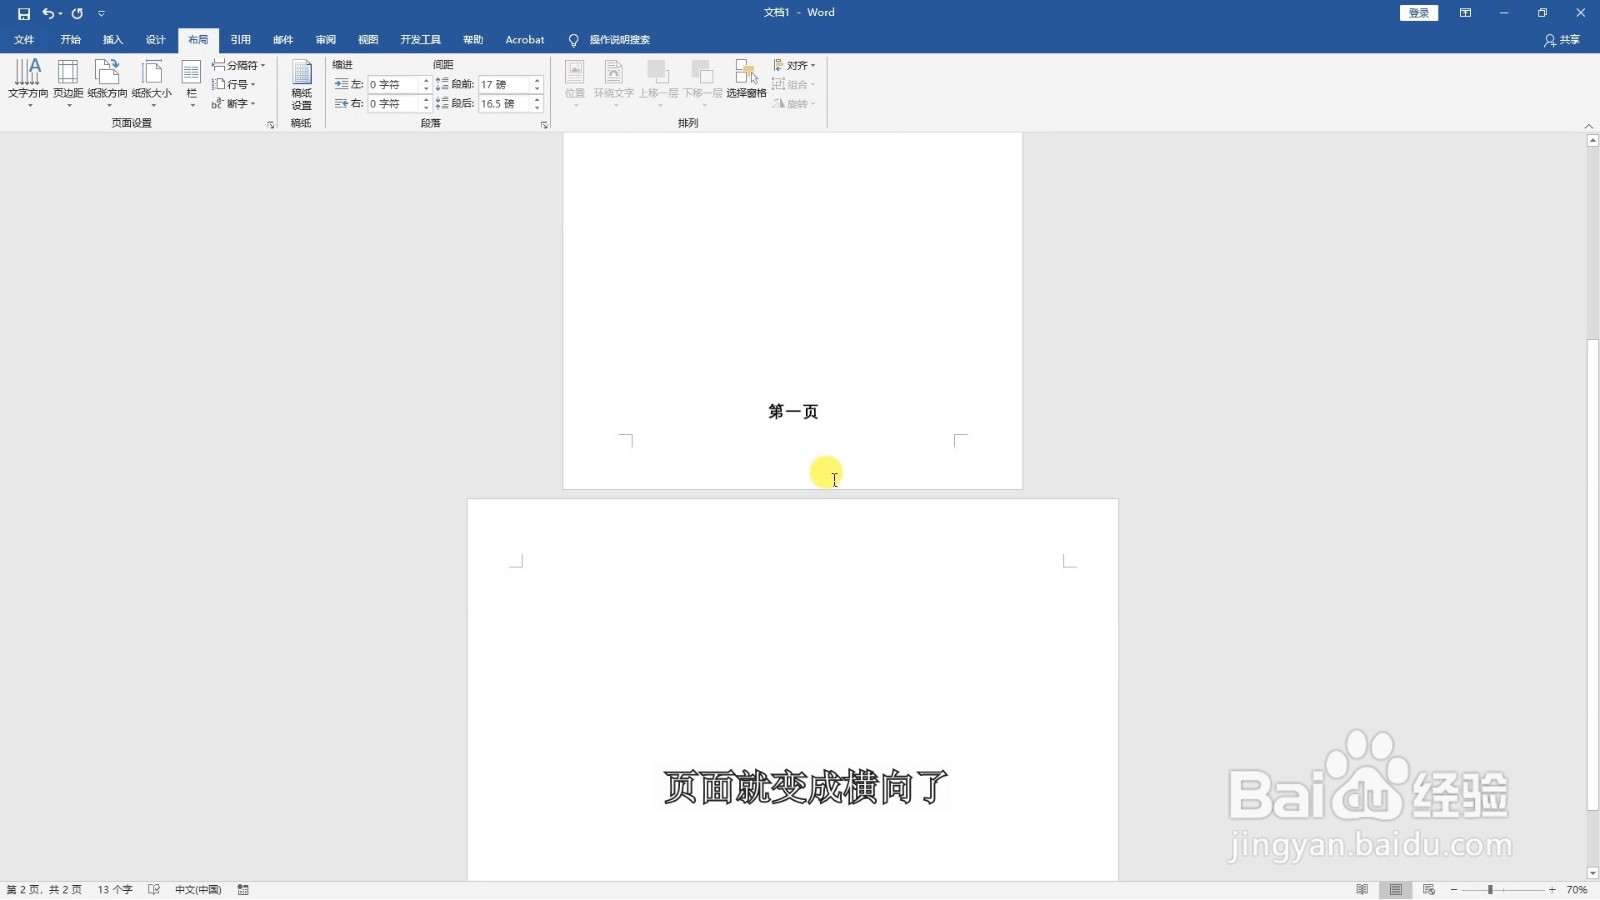Switch to the Insert (插入) tab
1600x900 pixels.
[113, 40]
